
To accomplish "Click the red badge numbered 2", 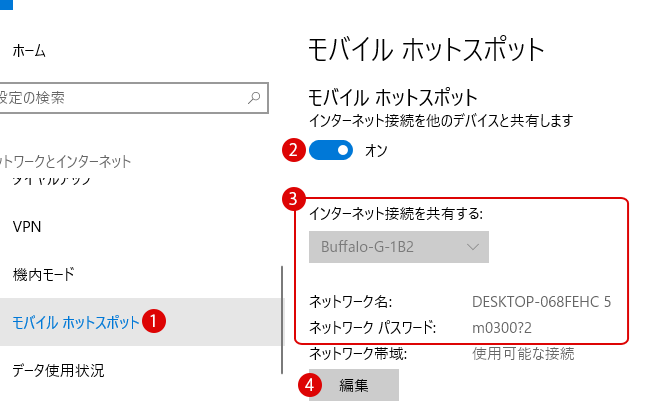I will 293,151.
